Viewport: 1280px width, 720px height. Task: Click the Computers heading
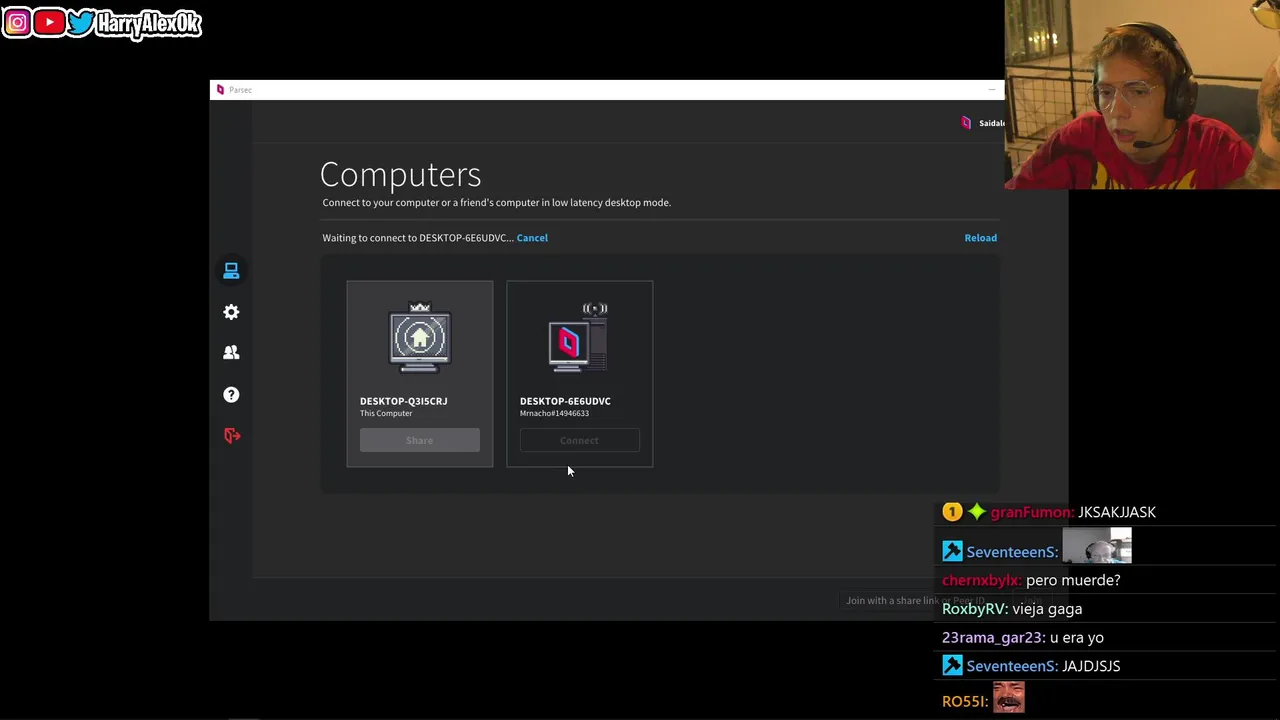400,175
